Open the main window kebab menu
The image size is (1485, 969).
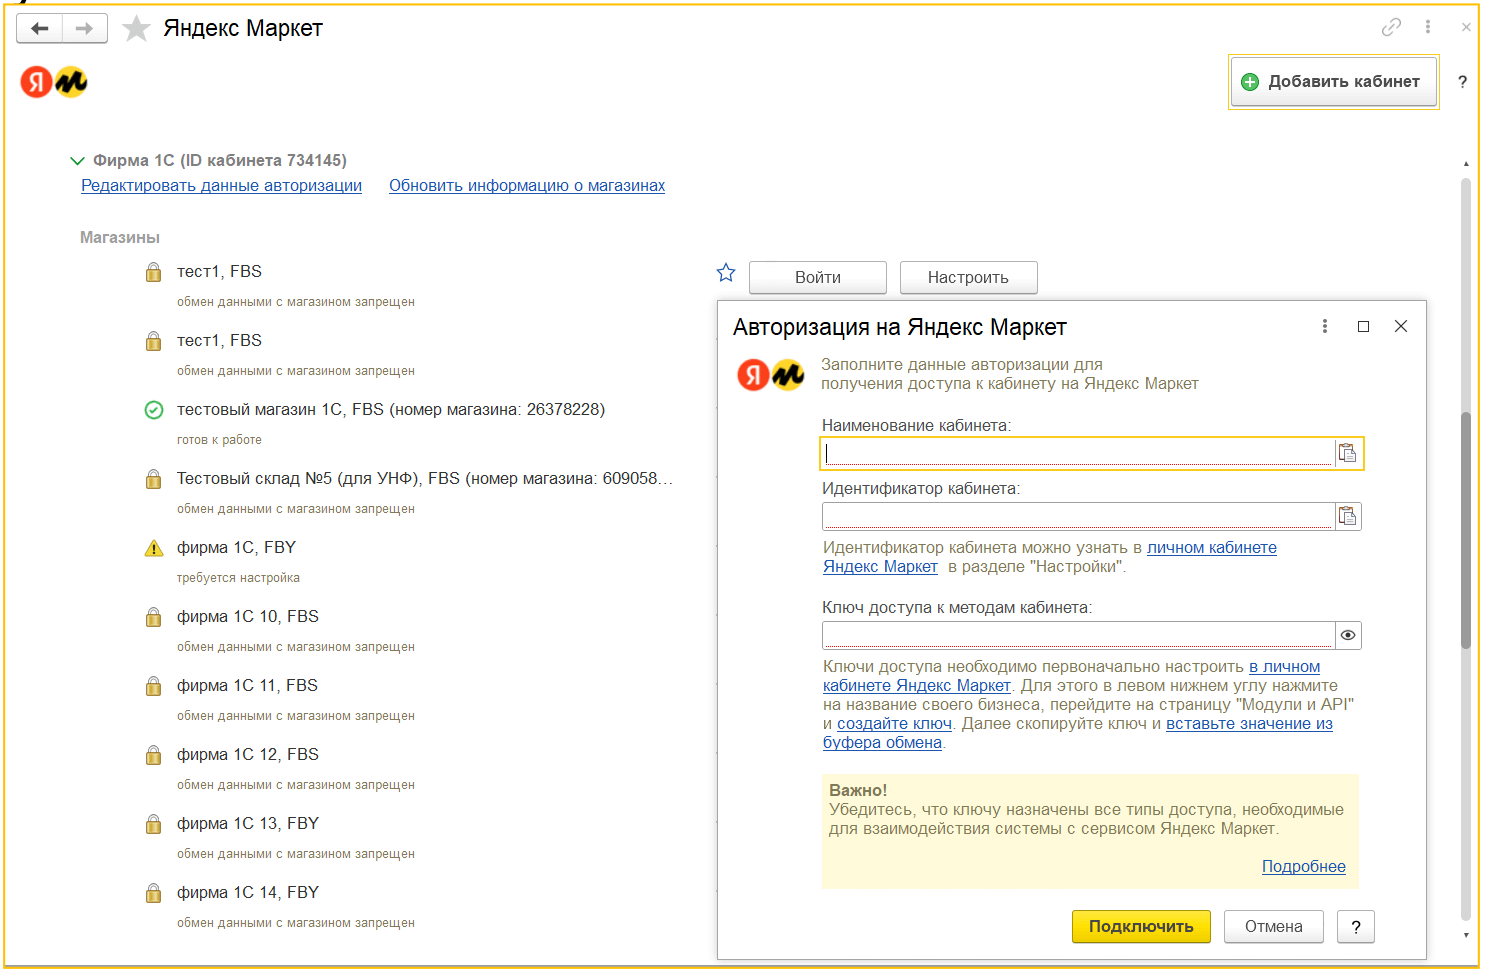click(x=1428, y=28)
